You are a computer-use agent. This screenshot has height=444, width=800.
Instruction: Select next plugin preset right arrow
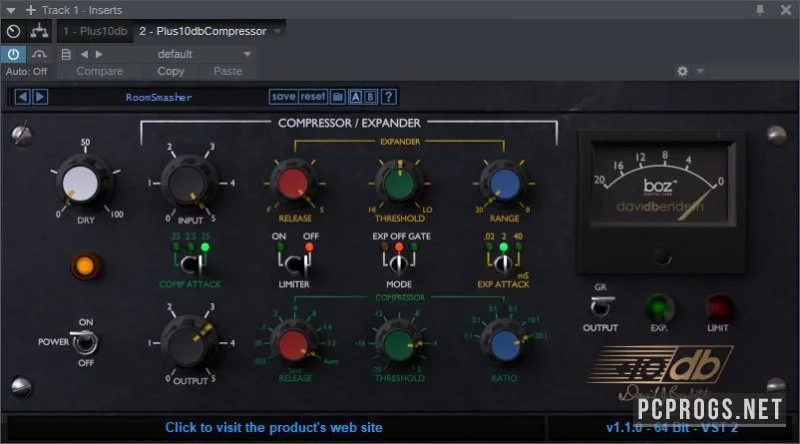[40, 96]
